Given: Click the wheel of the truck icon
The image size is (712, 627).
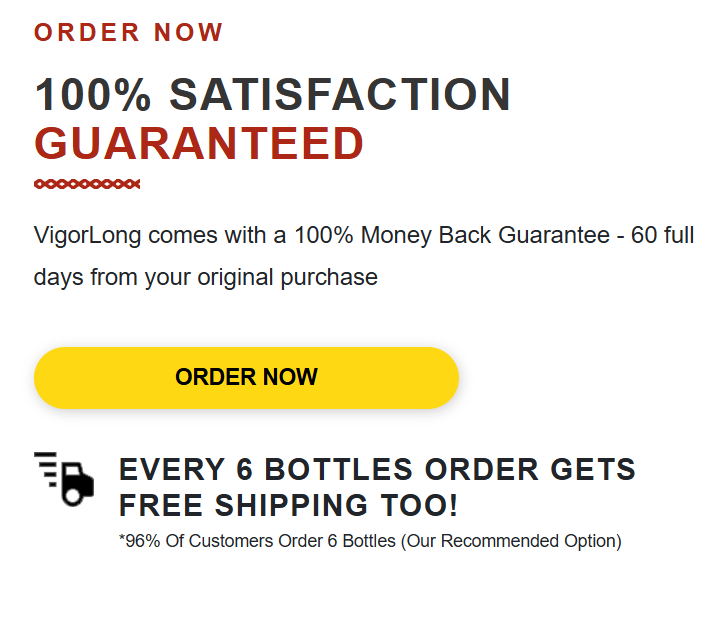Looking at the screenshot, I should pos(73,496).
